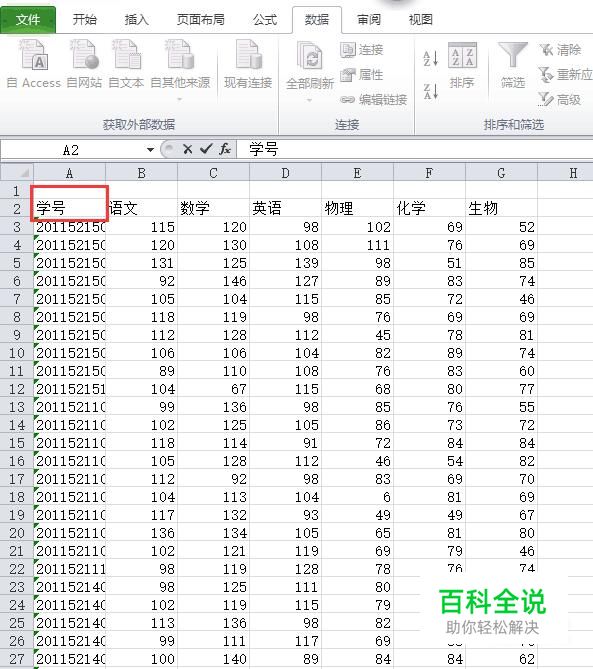Click the 数学 header cell
Screen dimensions: 593x669
(x=213, y=209)
